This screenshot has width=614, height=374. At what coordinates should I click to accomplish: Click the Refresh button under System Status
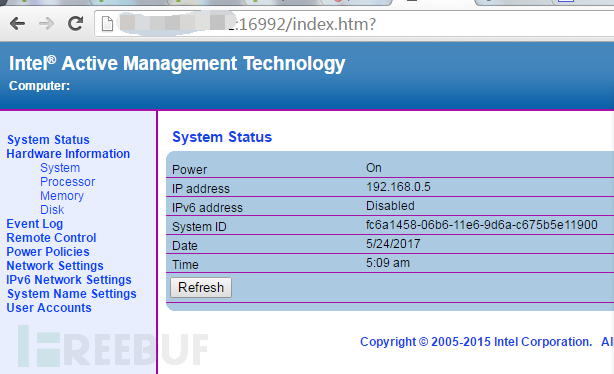point(201,287)
